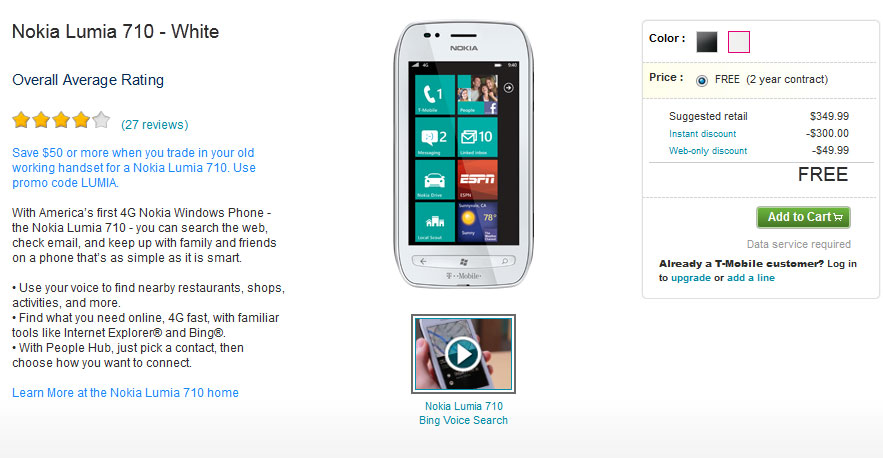The width and height of the screenshot is (883, 458).
Task: Play the Bing Voice Search video
Action: click(x=463, y=354)
